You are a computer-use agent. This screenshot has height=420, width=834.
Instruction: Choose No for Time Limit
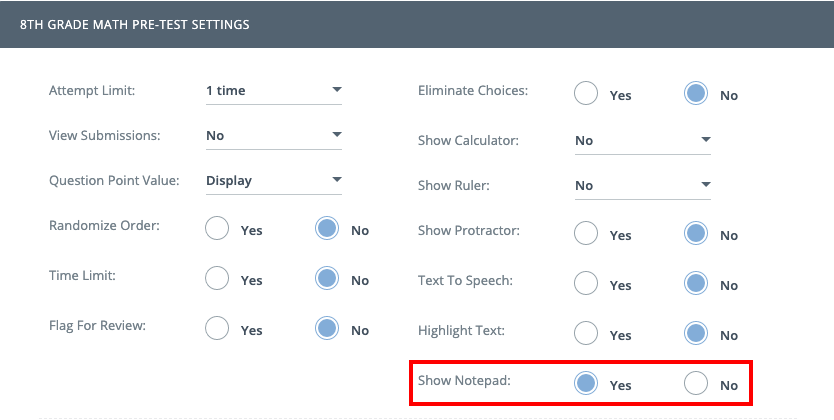(x=327, y=280)
